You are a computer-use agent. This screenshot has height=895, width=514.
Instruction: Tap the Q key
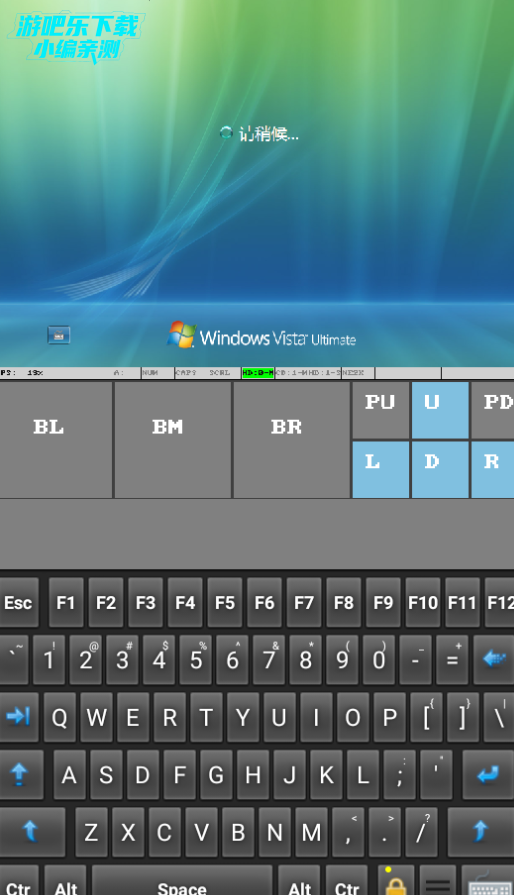(60, 717)
